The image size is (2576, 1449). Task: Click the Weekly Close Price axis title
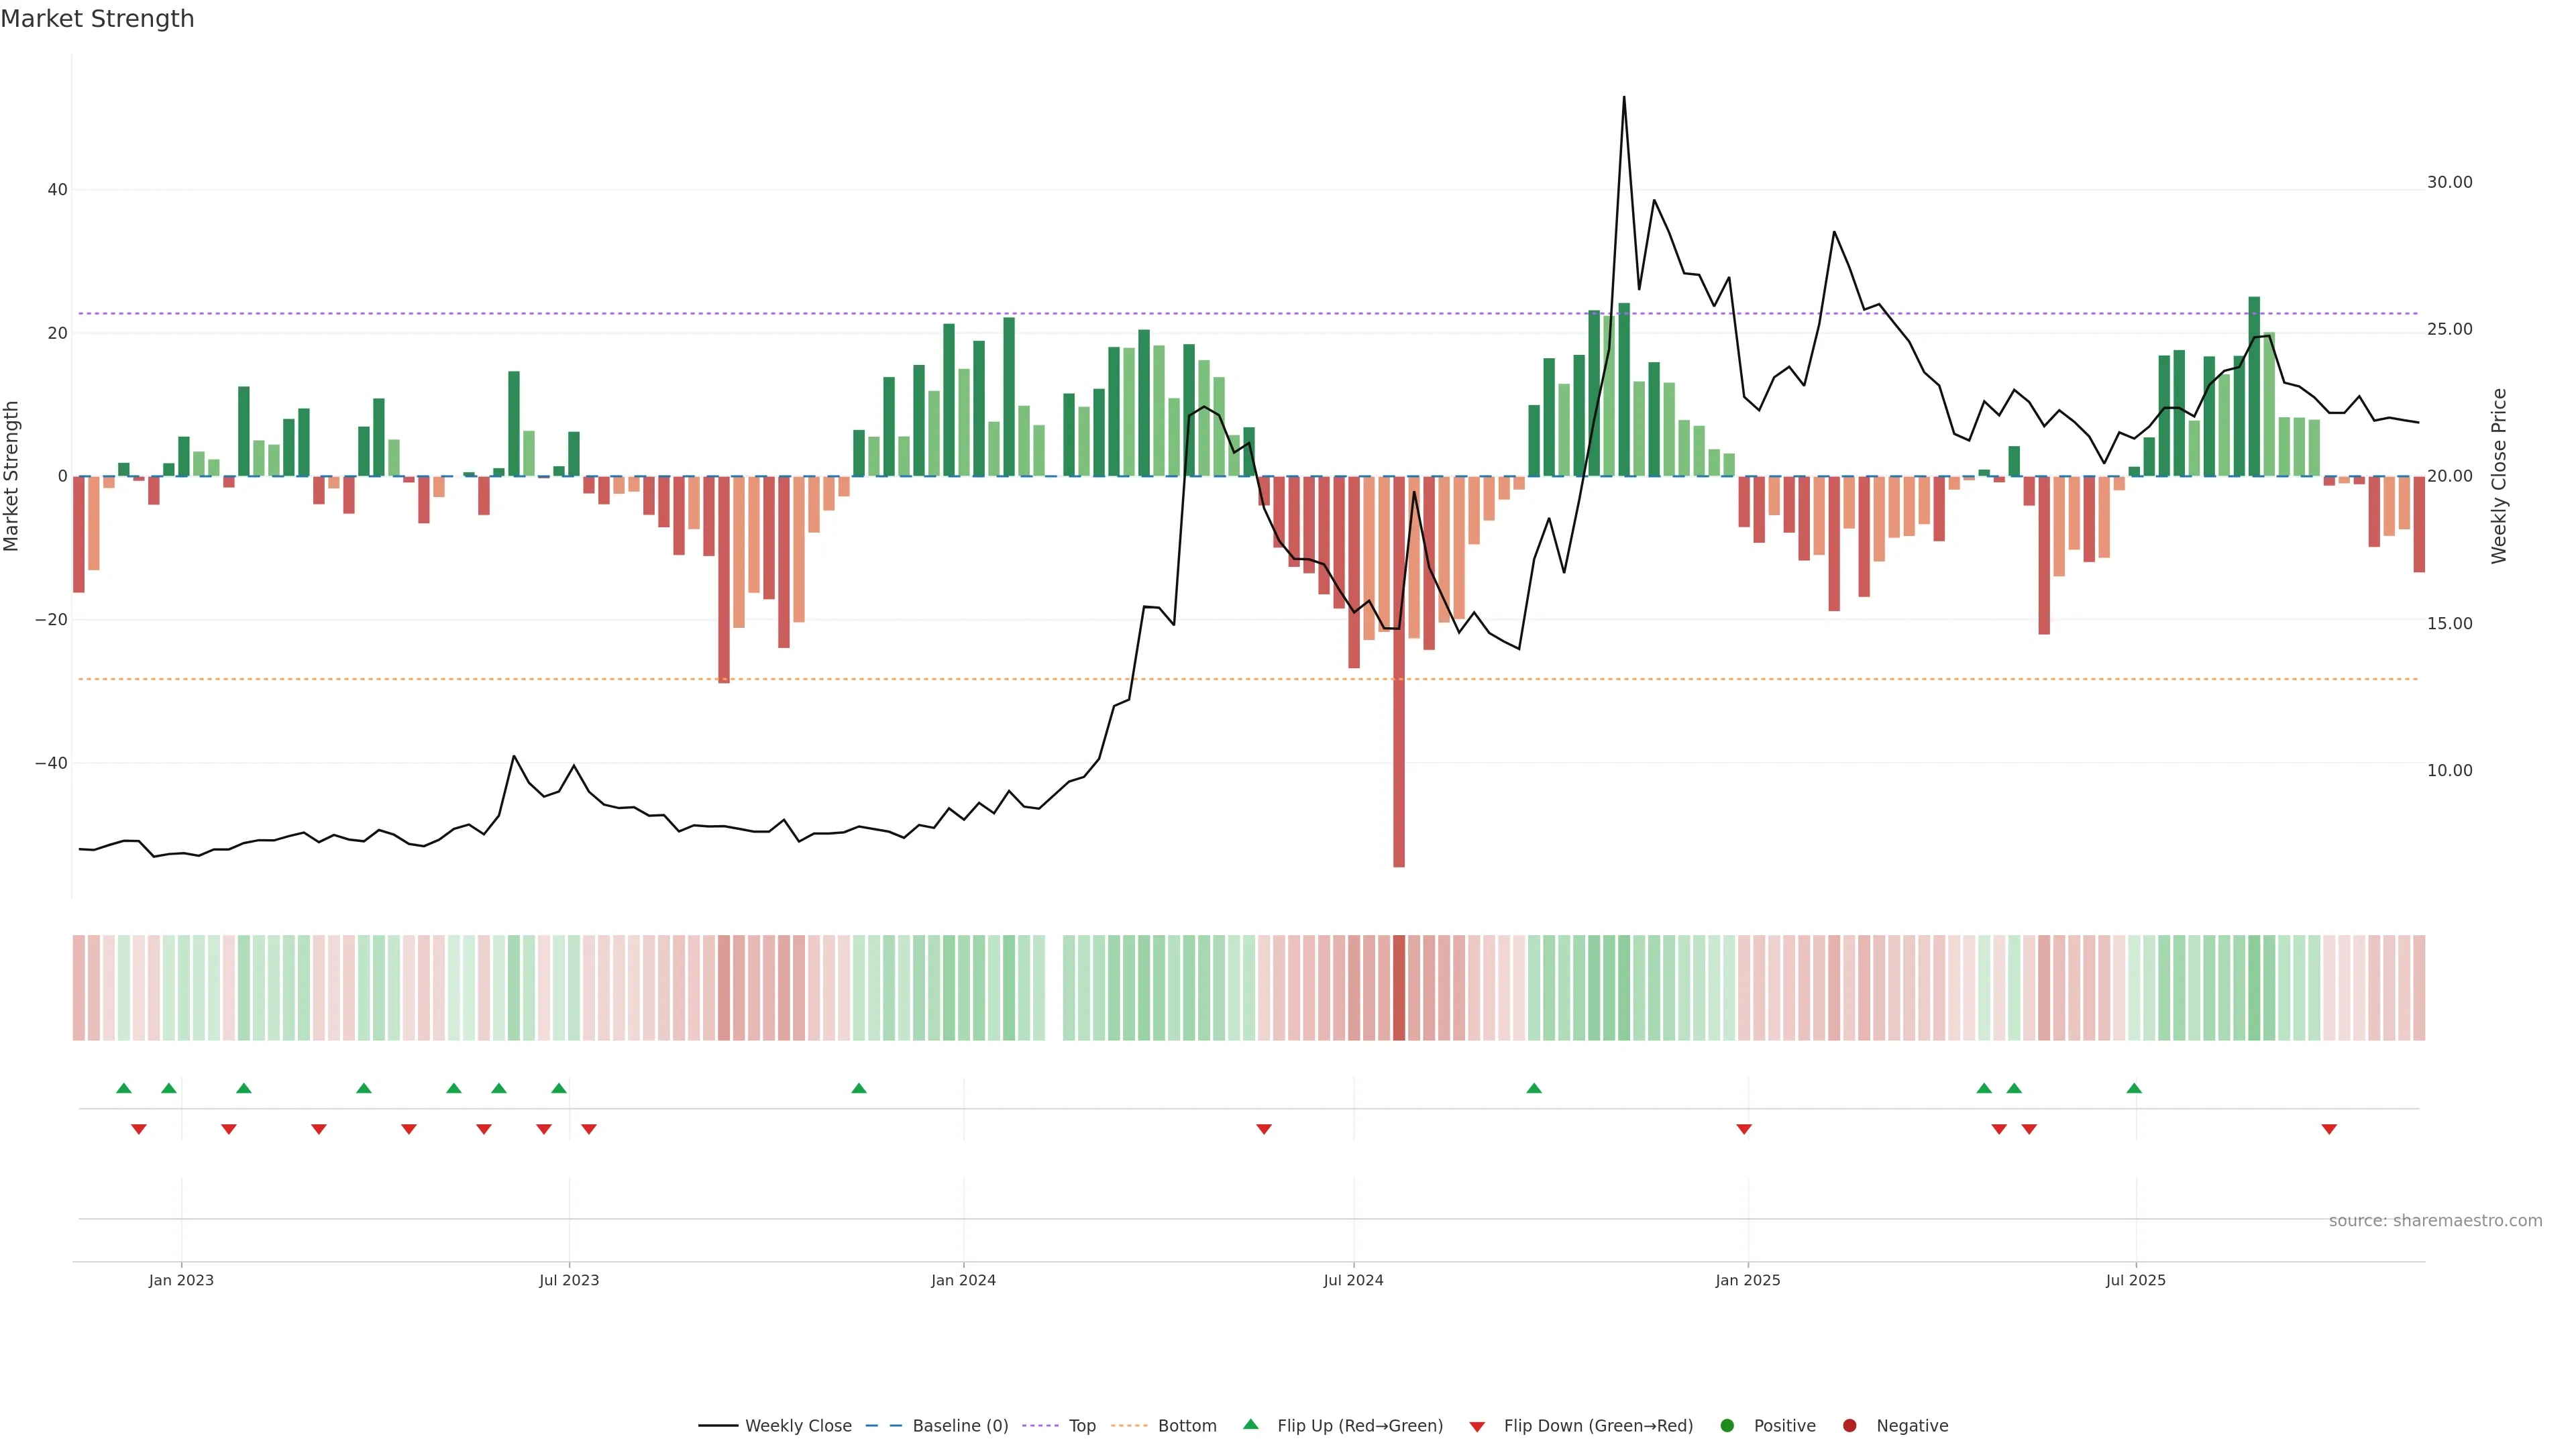(x=2499, y=476)
